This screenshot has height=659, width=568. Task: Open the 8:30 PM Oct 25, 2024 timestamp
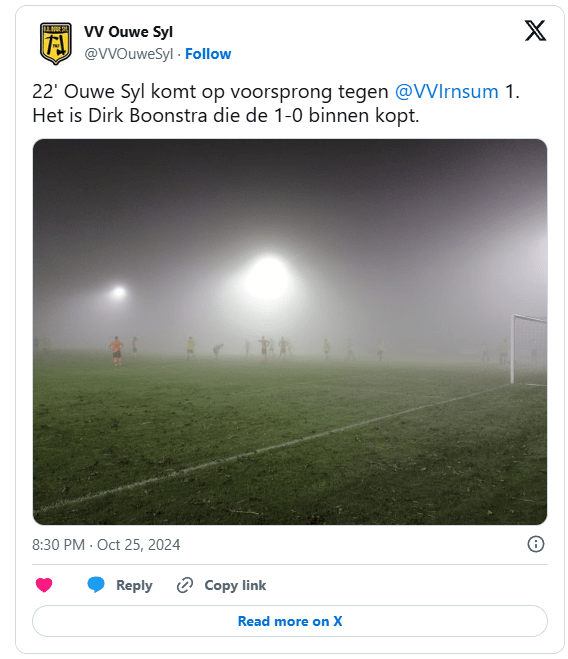[106, 545]
